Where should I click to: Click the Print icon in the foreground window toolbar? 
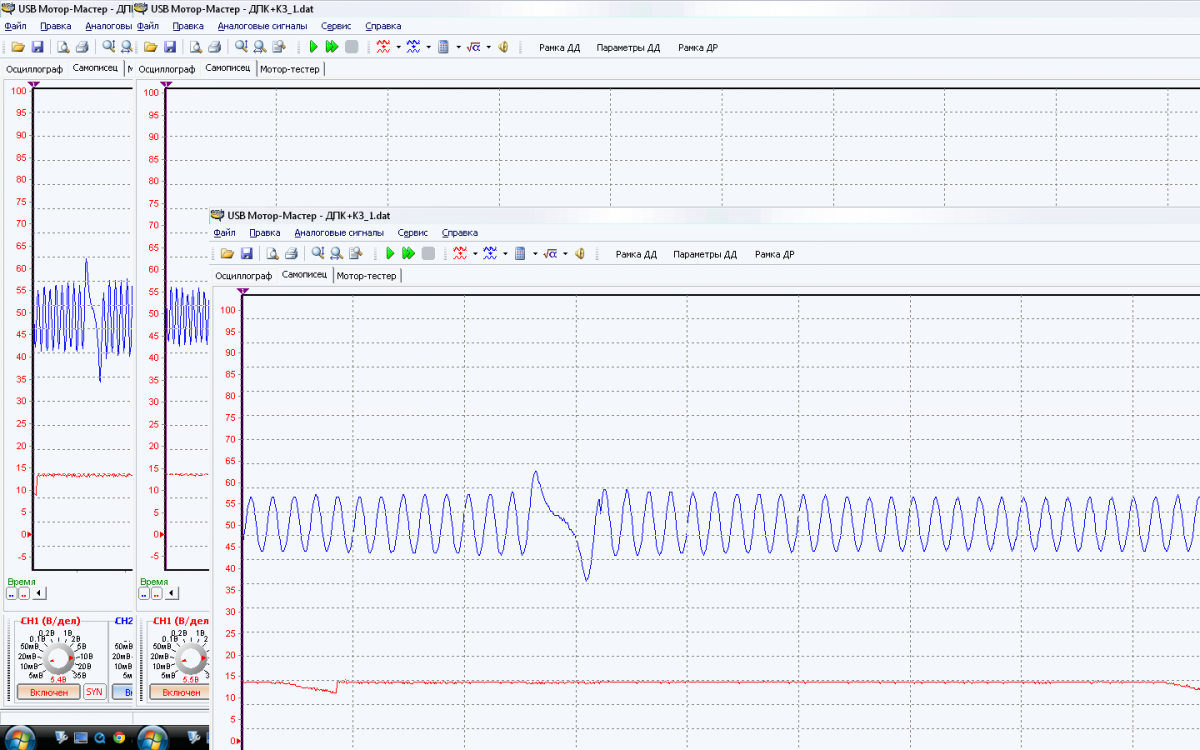tap(291, 254)
